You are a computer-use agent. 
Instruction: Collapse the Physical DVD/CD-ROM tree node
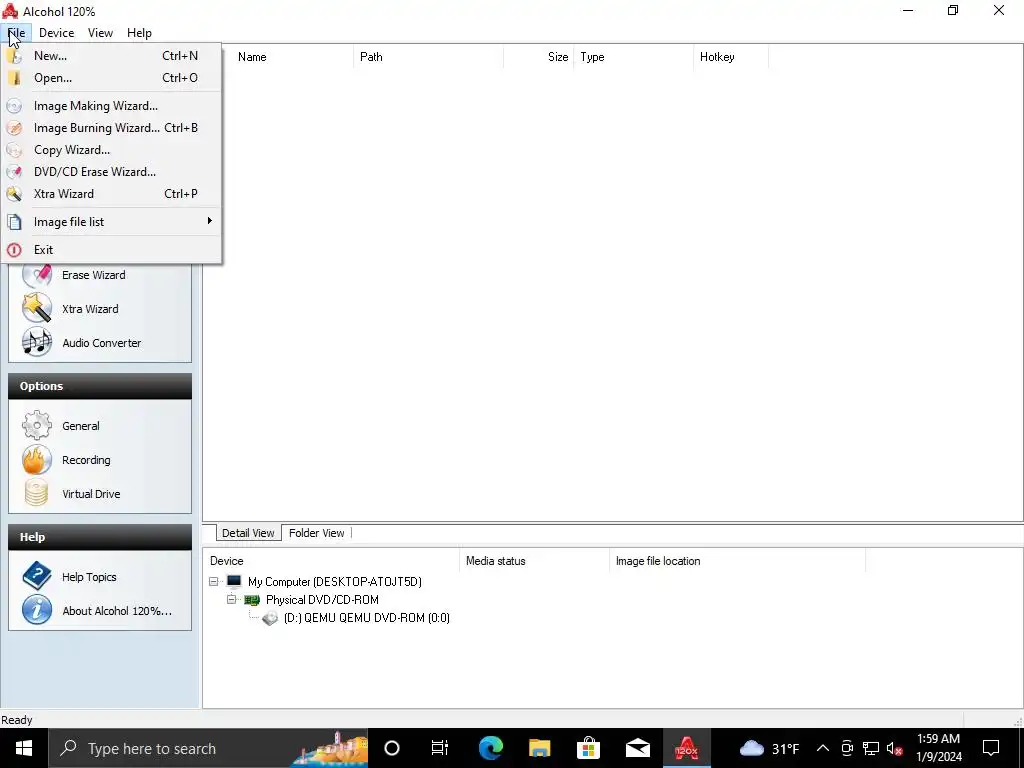coord(231,599)
